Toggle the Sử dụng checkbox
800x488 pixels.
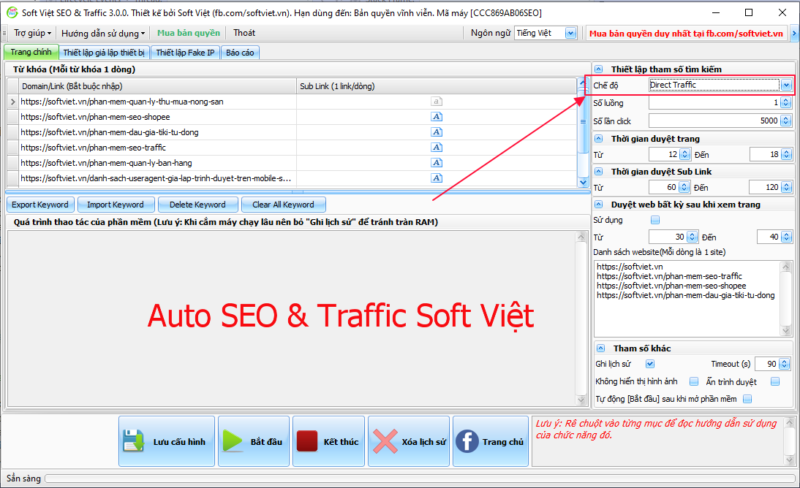pos(655,220)
